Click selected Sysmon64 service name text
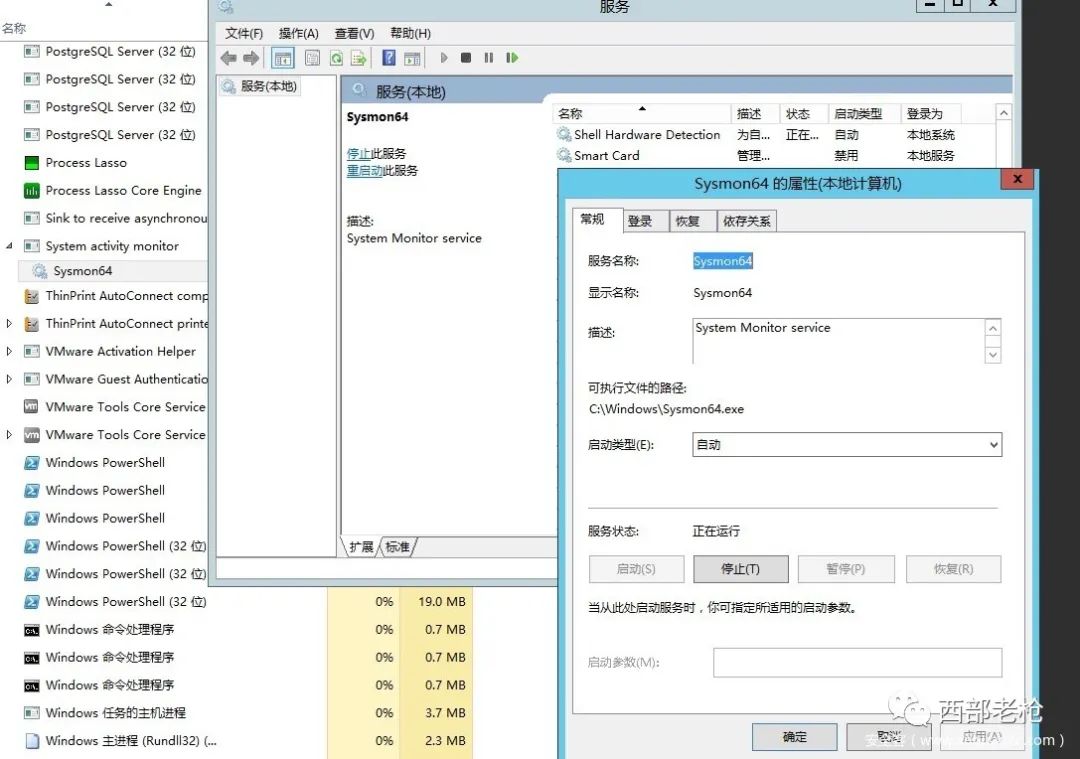Screen dimensions: 1080x759 (x=723, y=261)
